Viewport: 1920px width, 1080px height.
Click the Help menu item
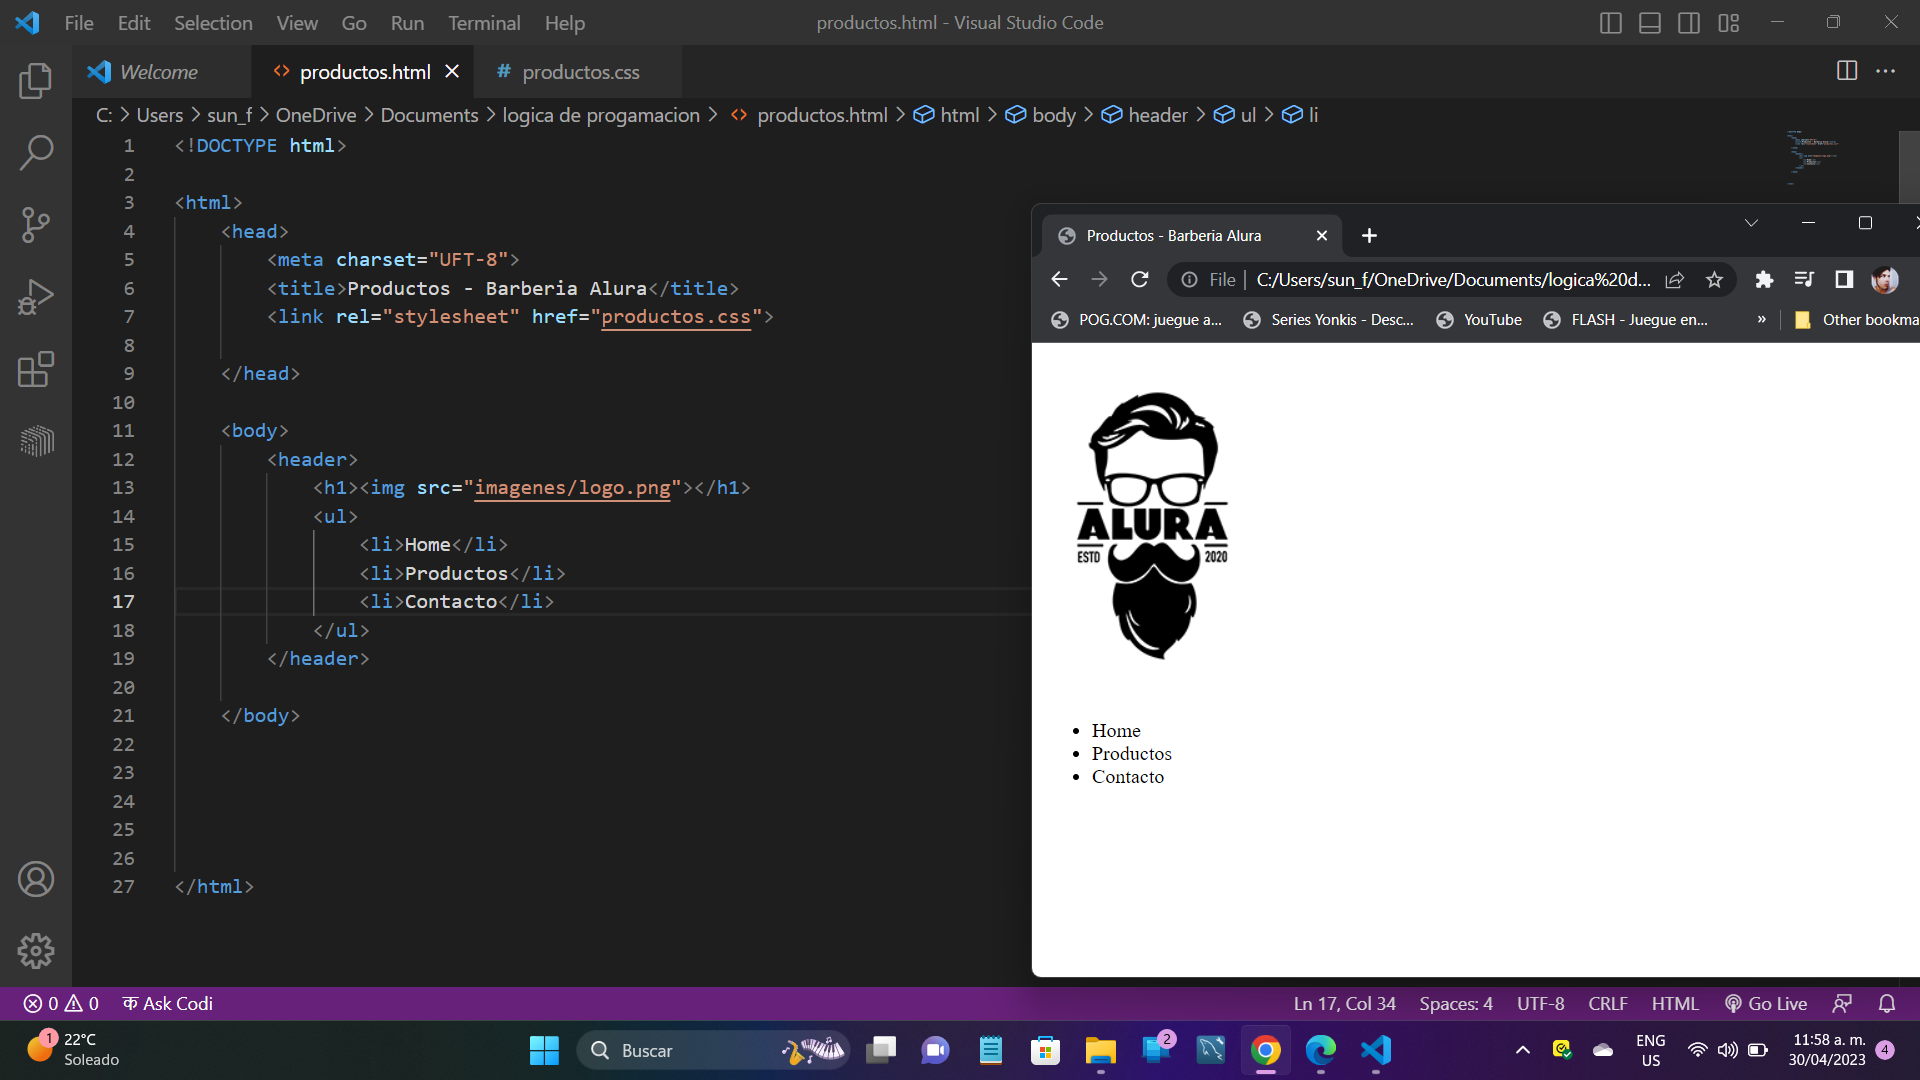pyautogui.click(x=563, y=22)
